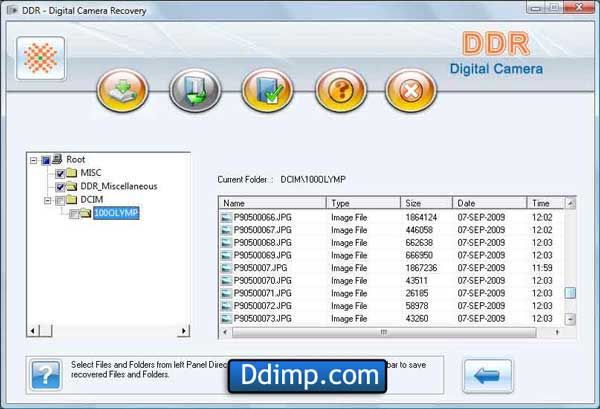Uncheck the DDR_Miscellaneous checkbox
The width and height of the screenshot is (600, 409).
point(60,187)
